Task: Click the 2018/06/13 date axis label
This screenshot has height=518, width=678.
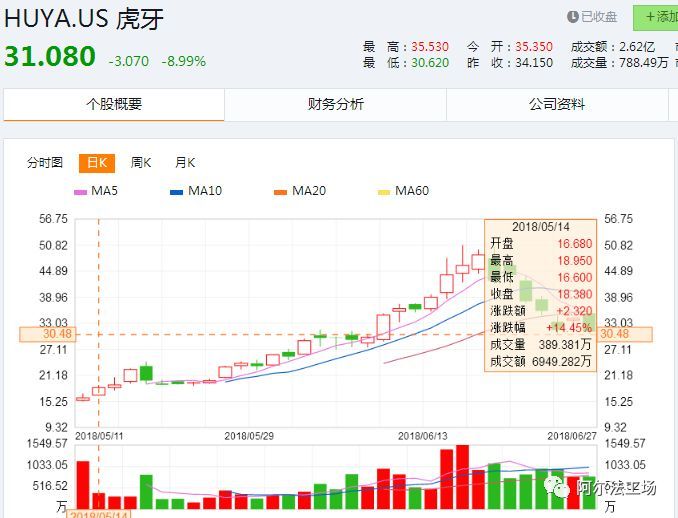Action: (422, 436)
